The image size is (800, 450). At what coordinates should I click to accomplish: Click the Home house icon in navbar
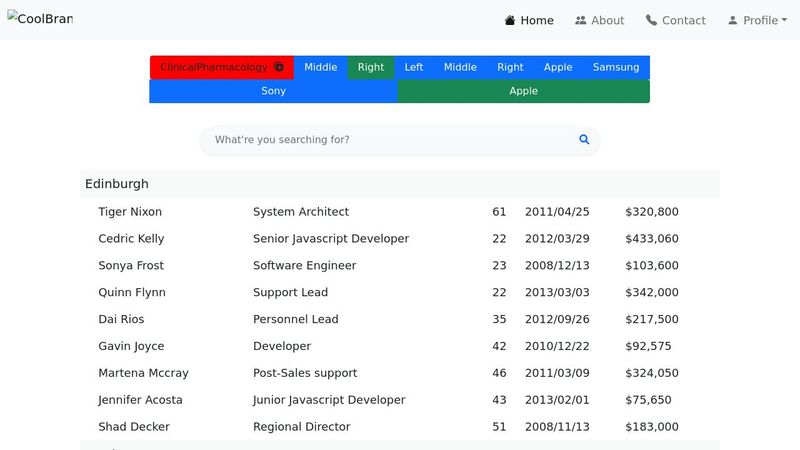[510, 20]
